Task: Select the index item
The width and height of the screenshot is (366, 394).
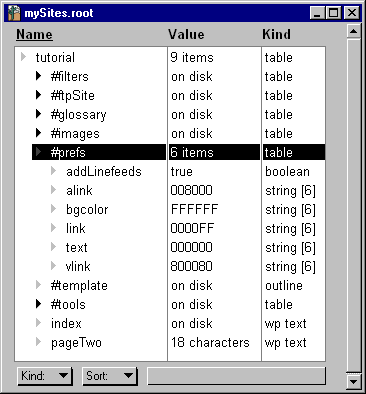Action: [66, 323]
